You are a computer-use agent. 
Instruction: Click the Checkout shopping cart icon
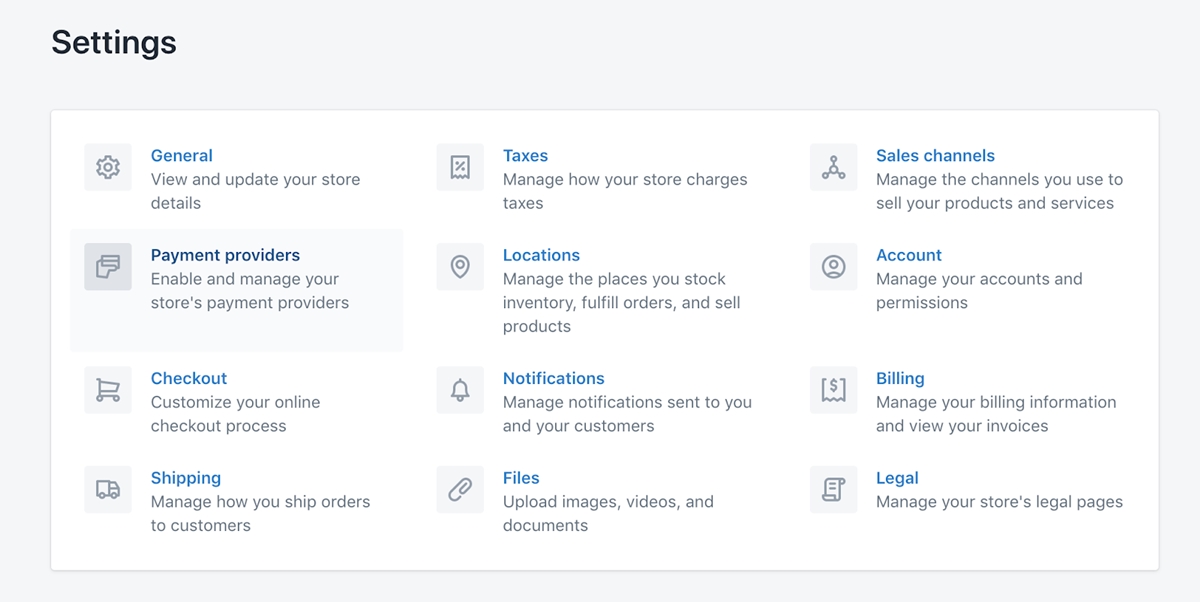[108, 390]
